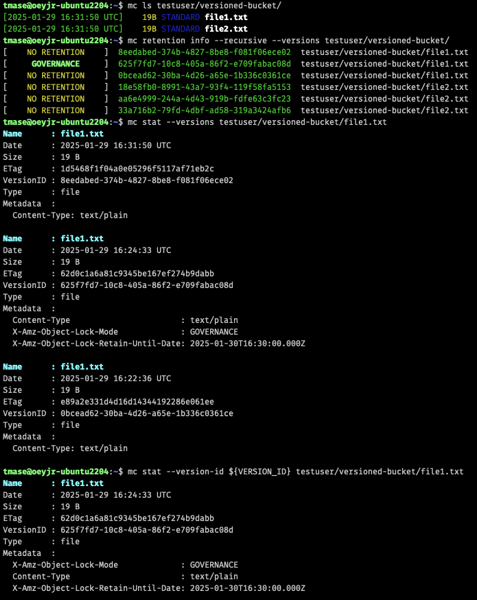Click VersionID 0bcead62-30ba-4d26 in stat output

(x=147, y=413)
